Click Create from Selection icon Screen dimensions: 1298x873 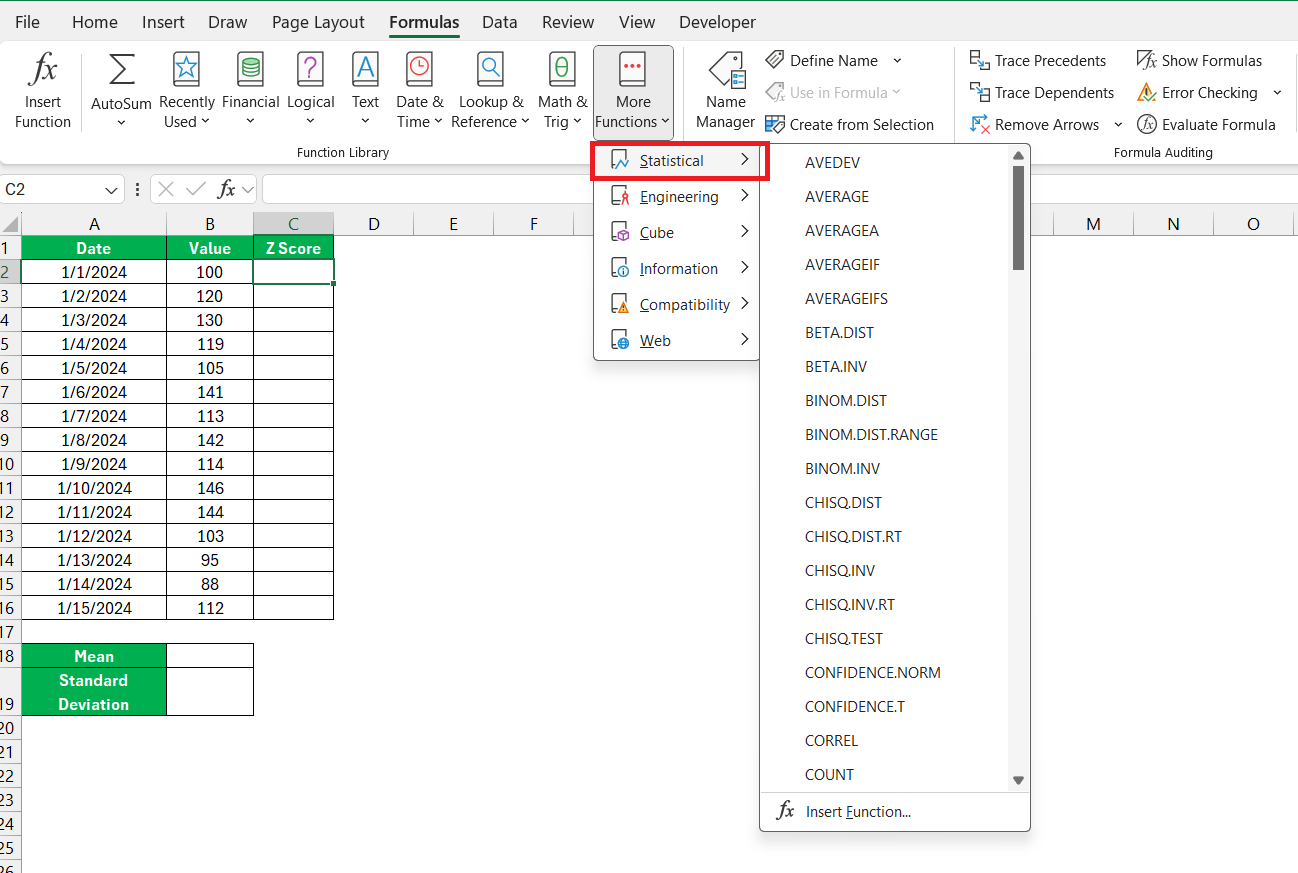(775, 125)
